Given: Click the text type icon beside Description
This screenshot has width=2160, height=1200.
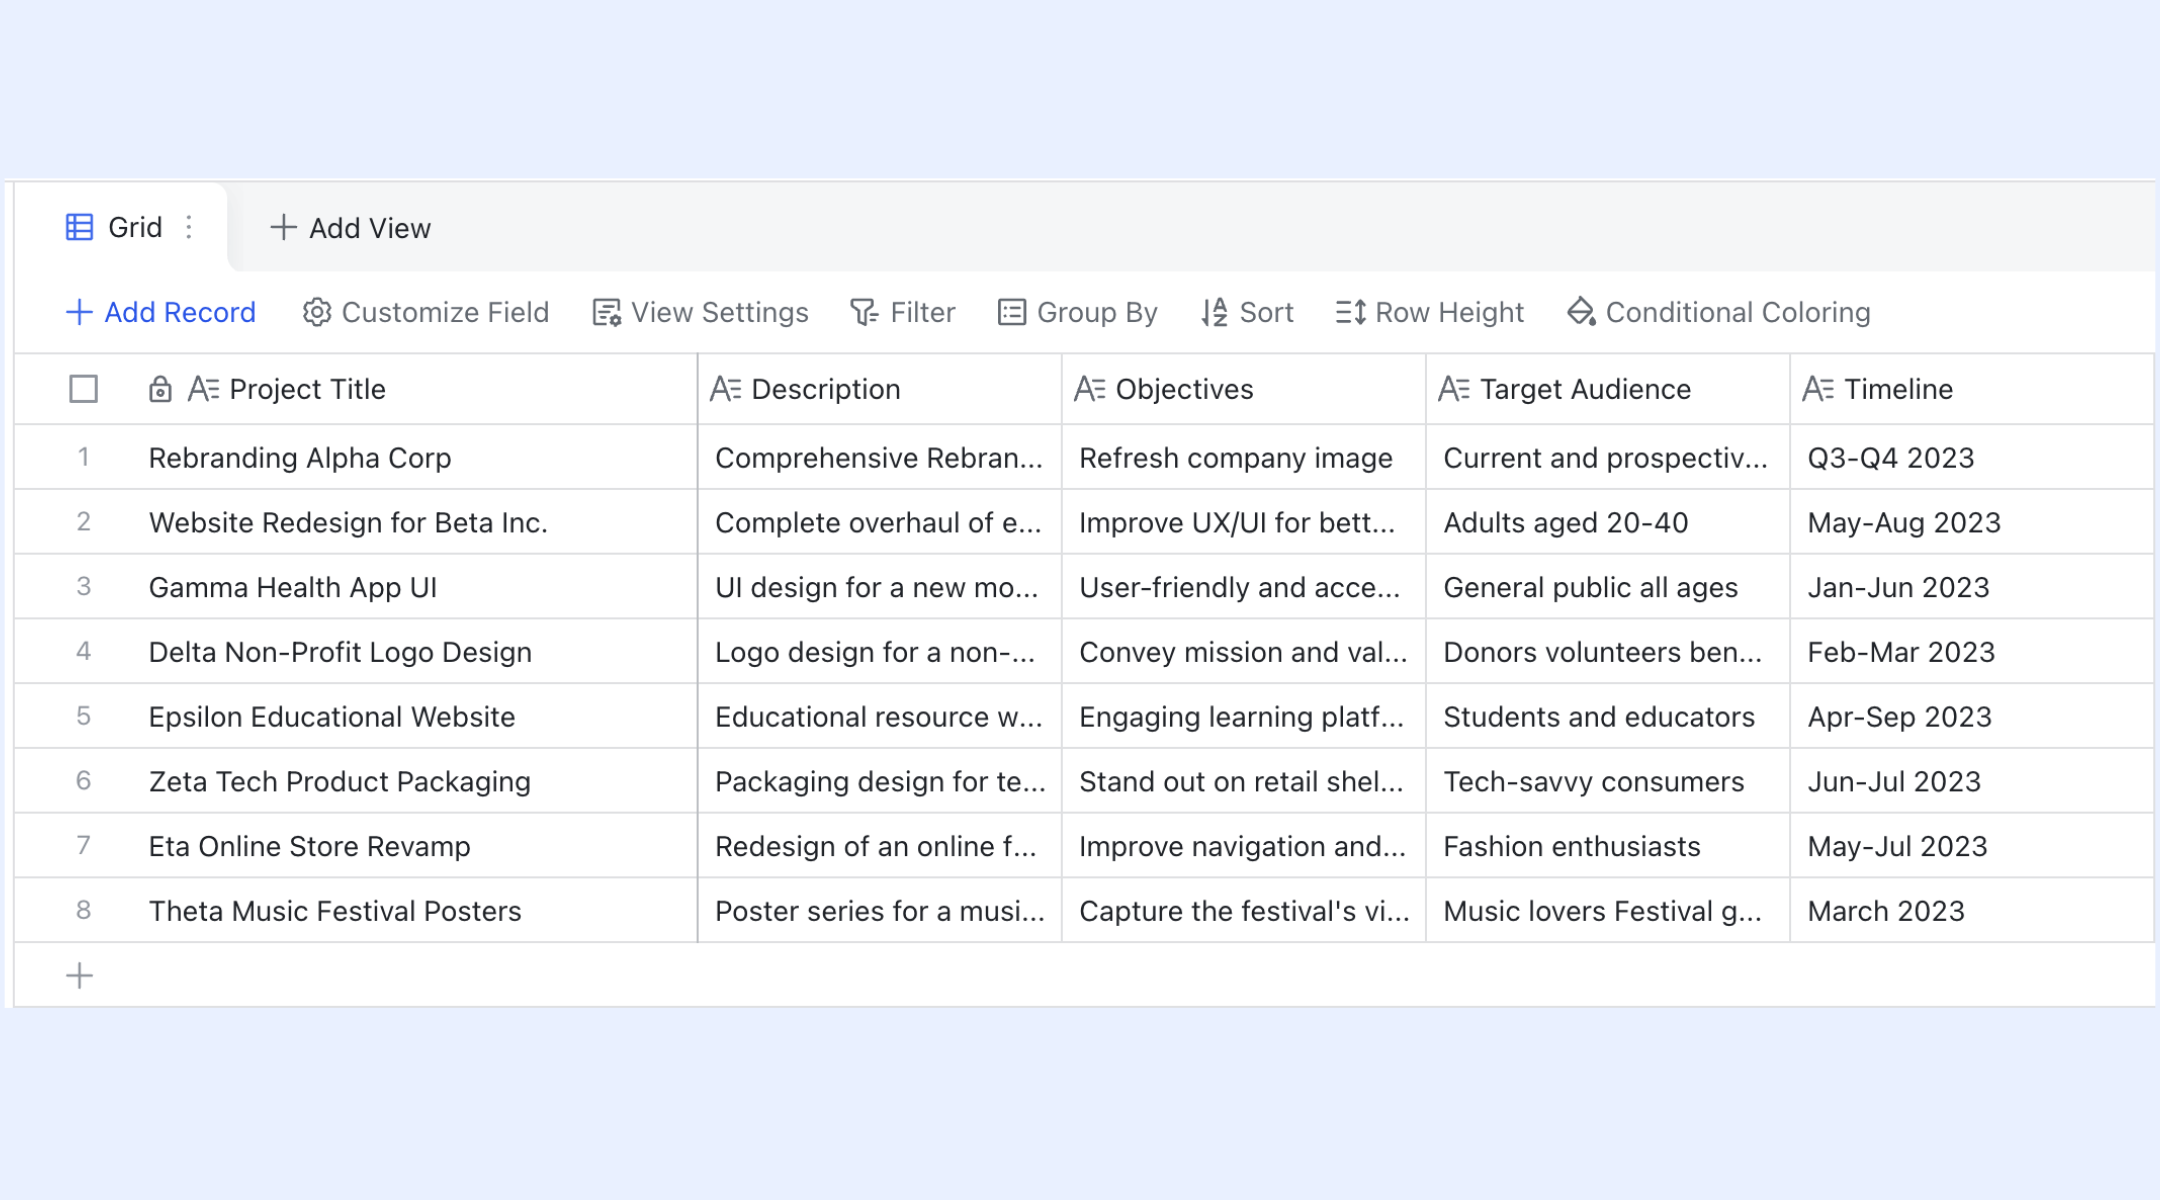Looking at the screenshot, I should point(726,389).
